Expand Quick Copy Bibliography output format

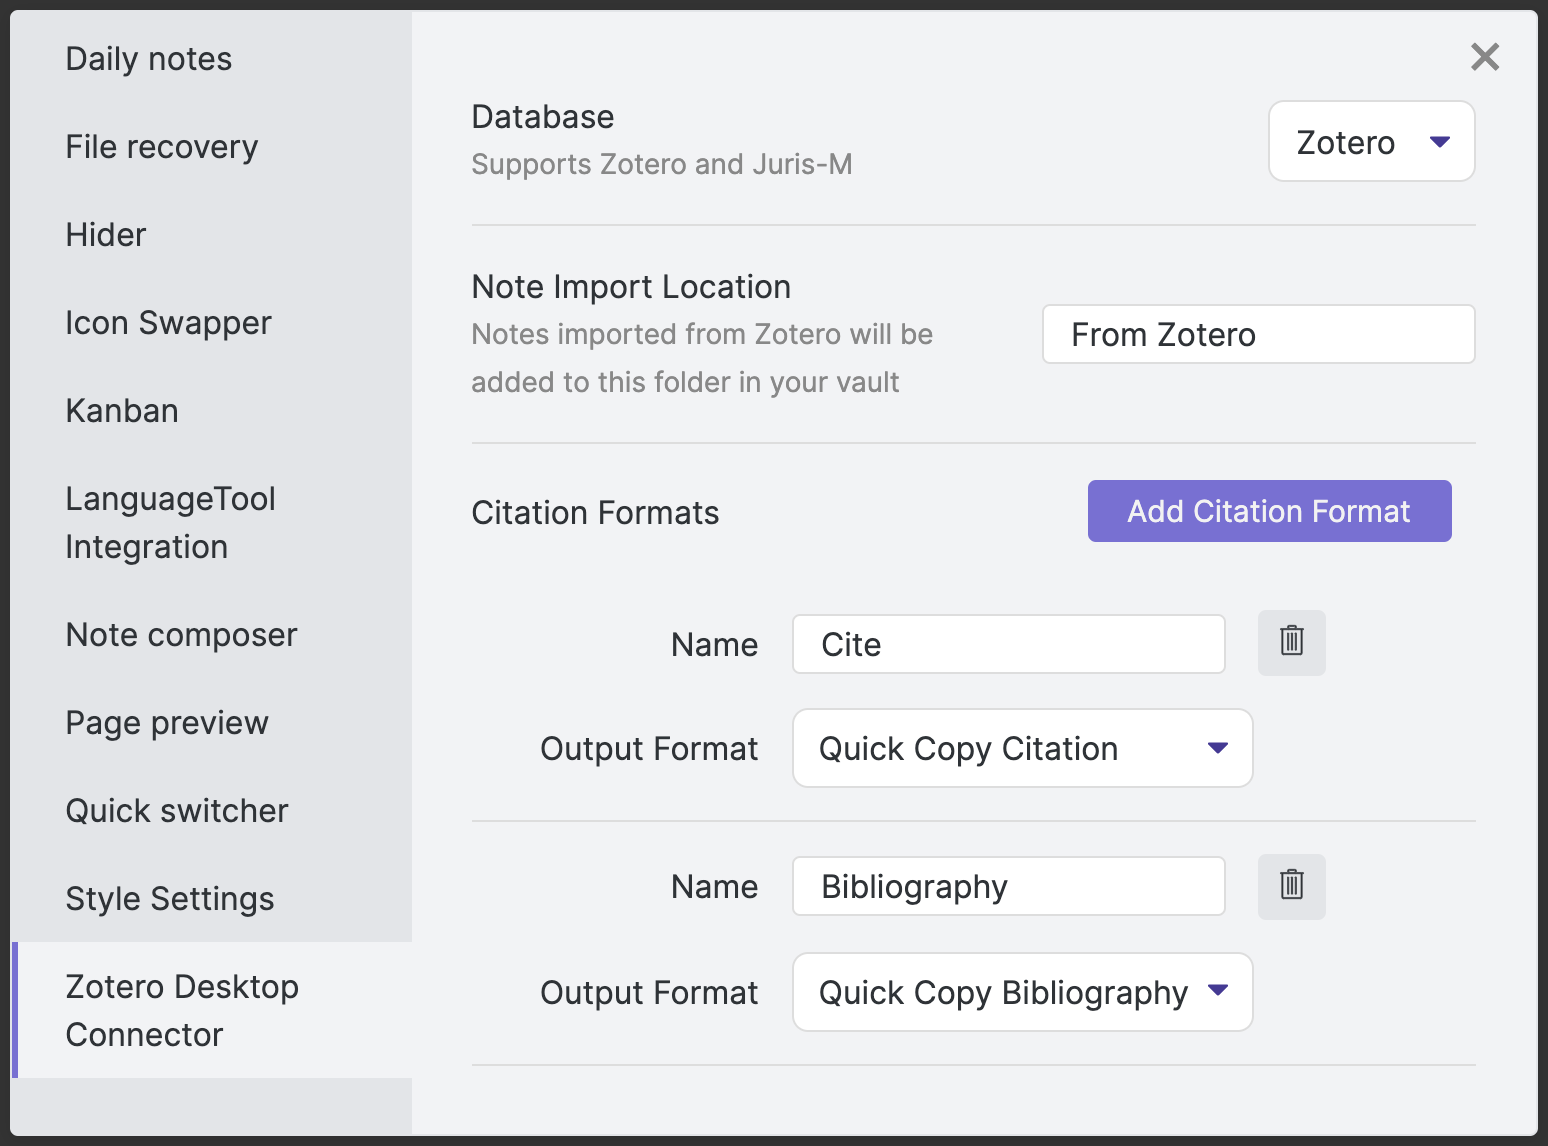point(1022,992)
